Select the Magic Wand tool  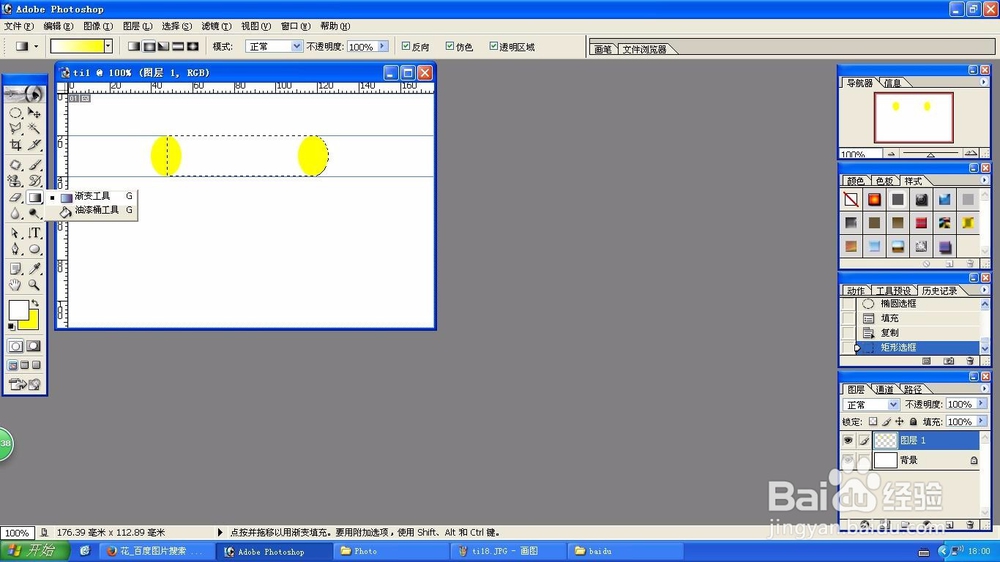click(34, 129)
